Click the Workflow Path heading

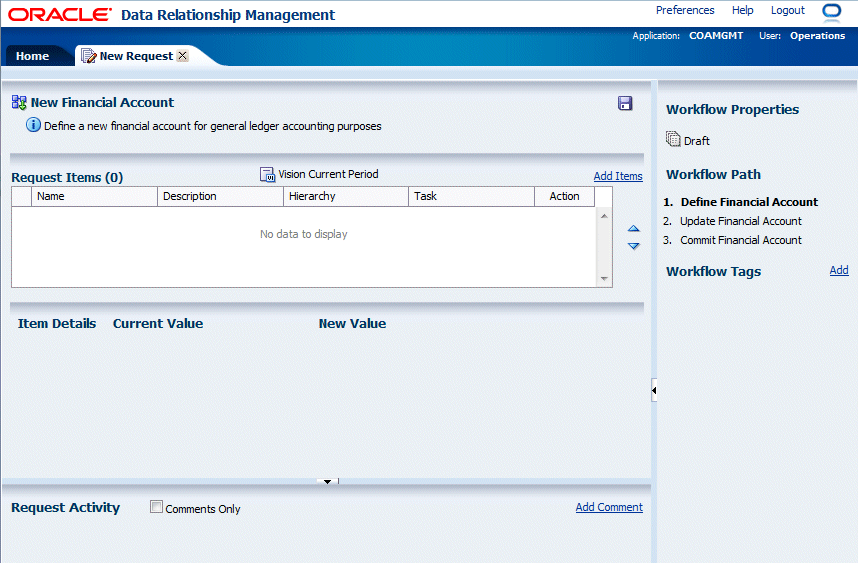point(714,175)
